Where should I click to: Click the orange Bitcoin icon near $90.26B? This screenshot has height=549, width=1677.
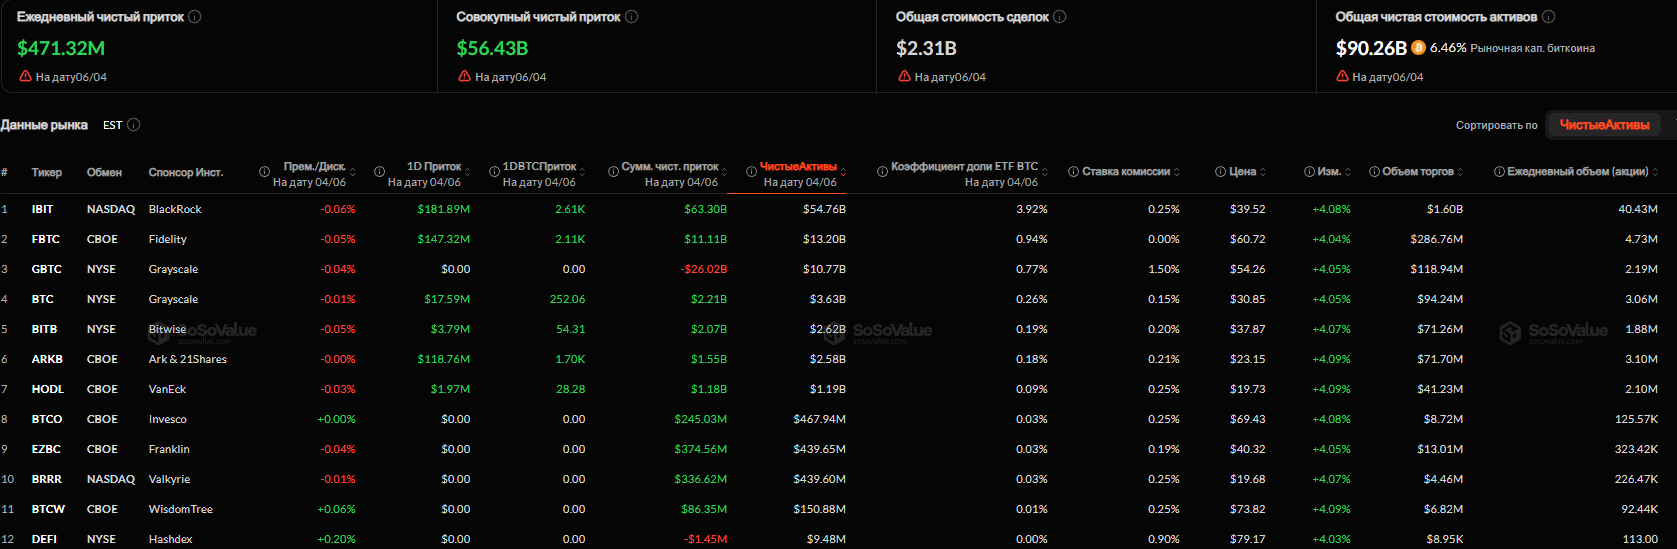(x=1418, y=48)
